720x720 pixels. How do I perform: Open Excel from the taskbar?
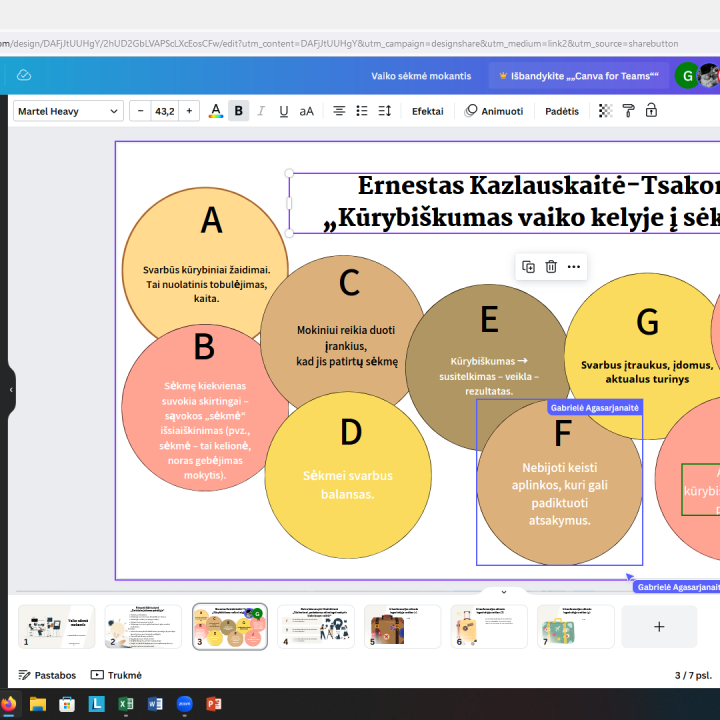tap(126, 704)
